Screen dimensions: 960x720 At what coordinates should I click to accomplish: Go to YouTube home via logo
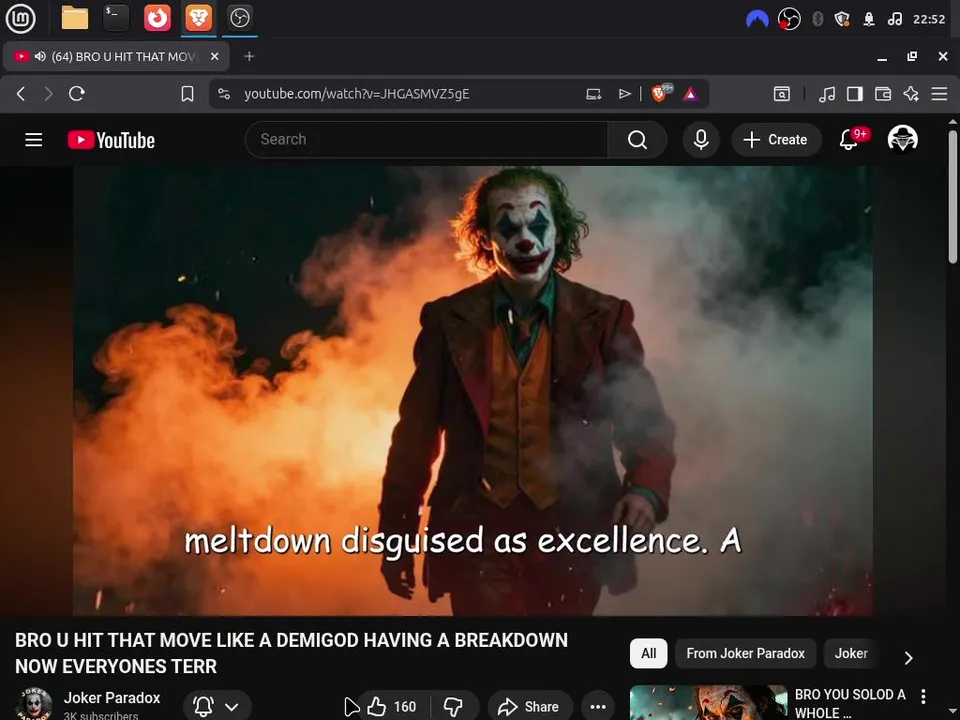[111, 140]
